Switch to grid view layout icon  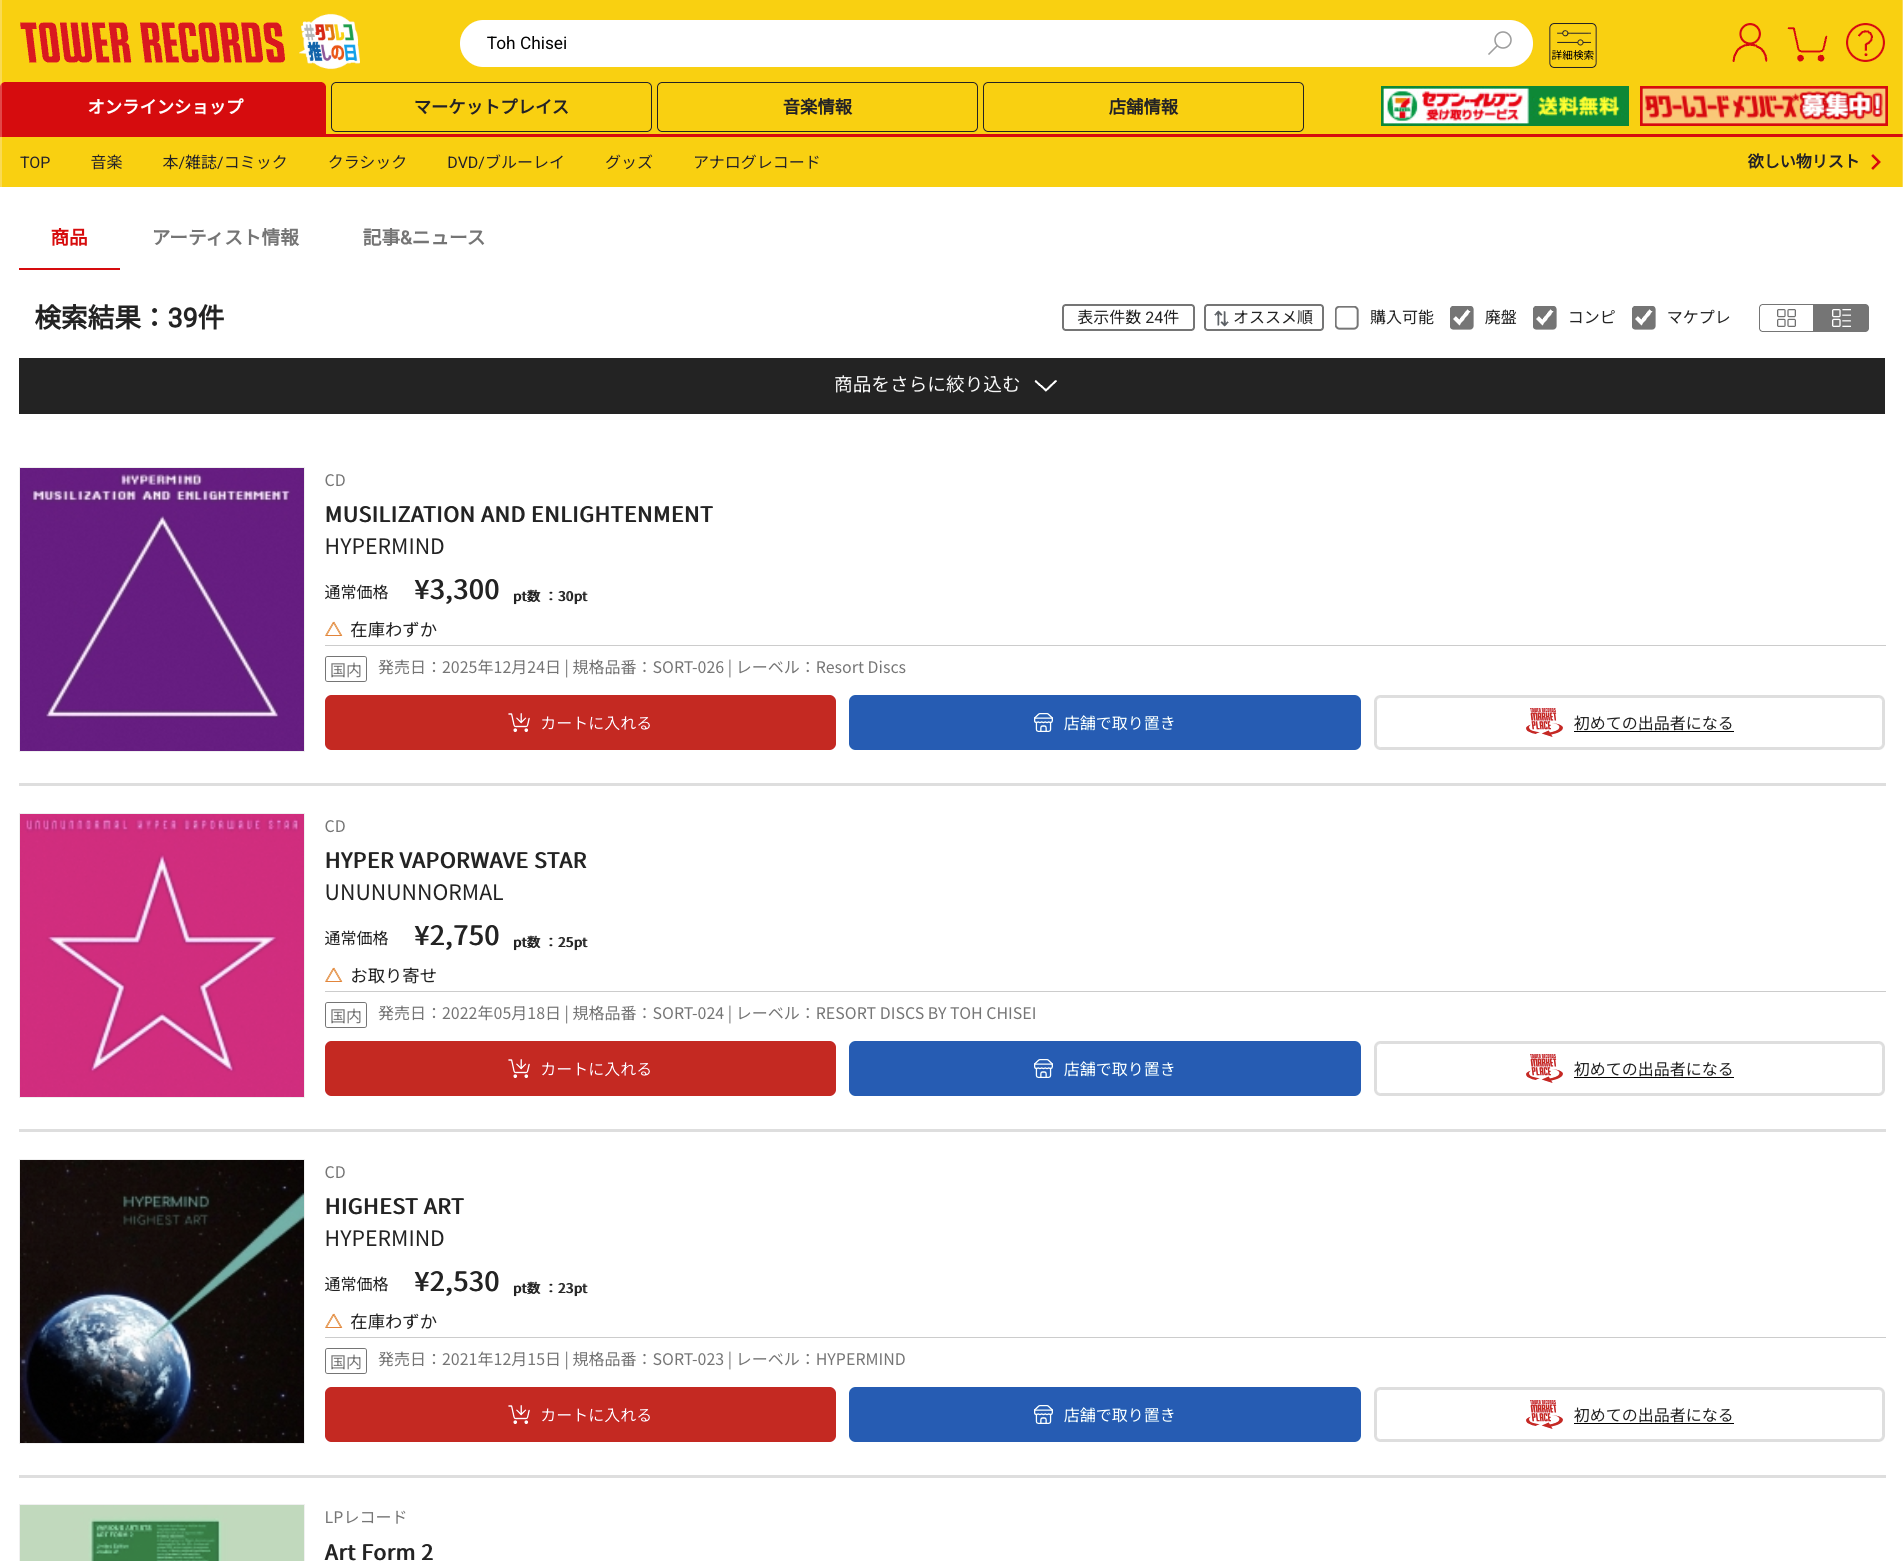coord(1787,317)
